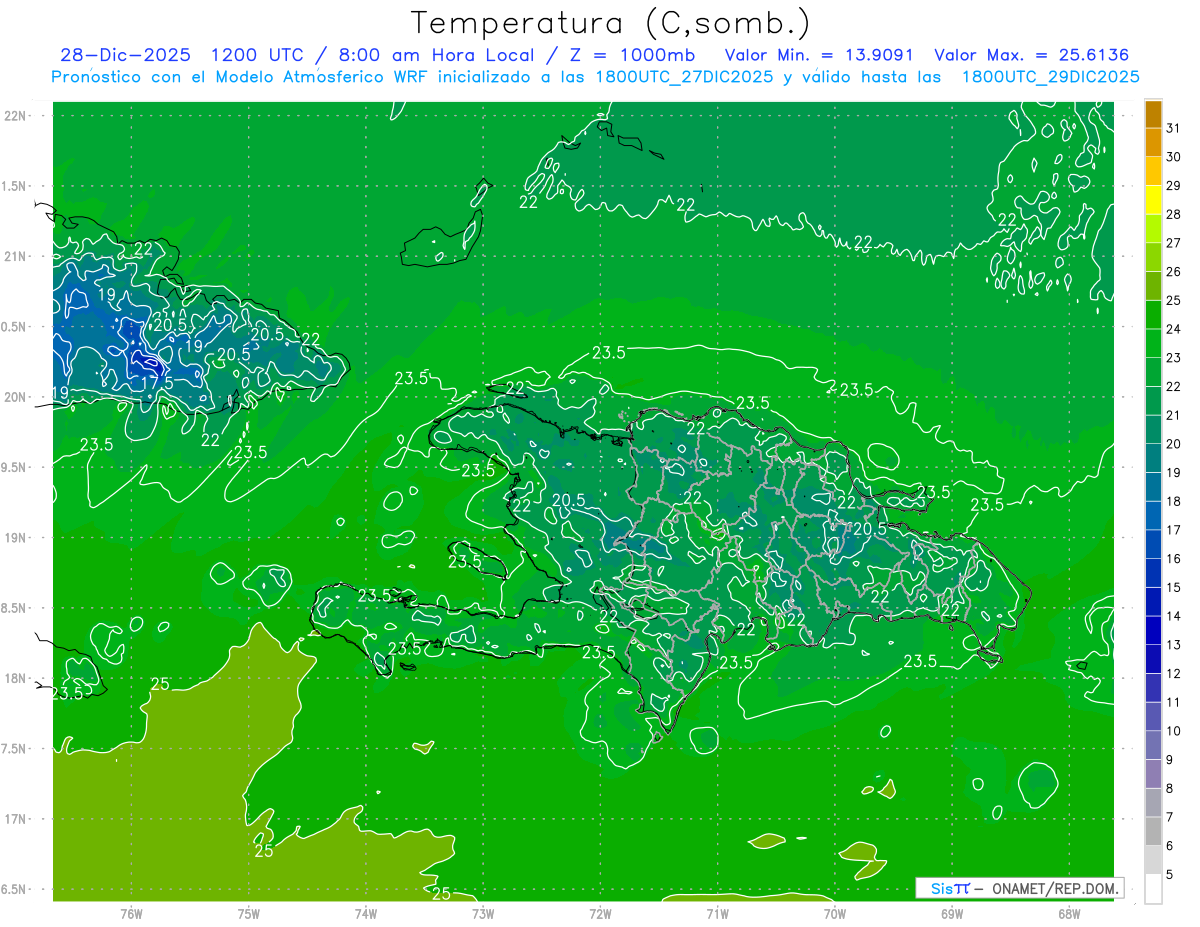Image resolution: width=1200 pixels, height=927 pixels.
Task: Click the '73W' longitude axis label
Action: [x=483, y=914]
